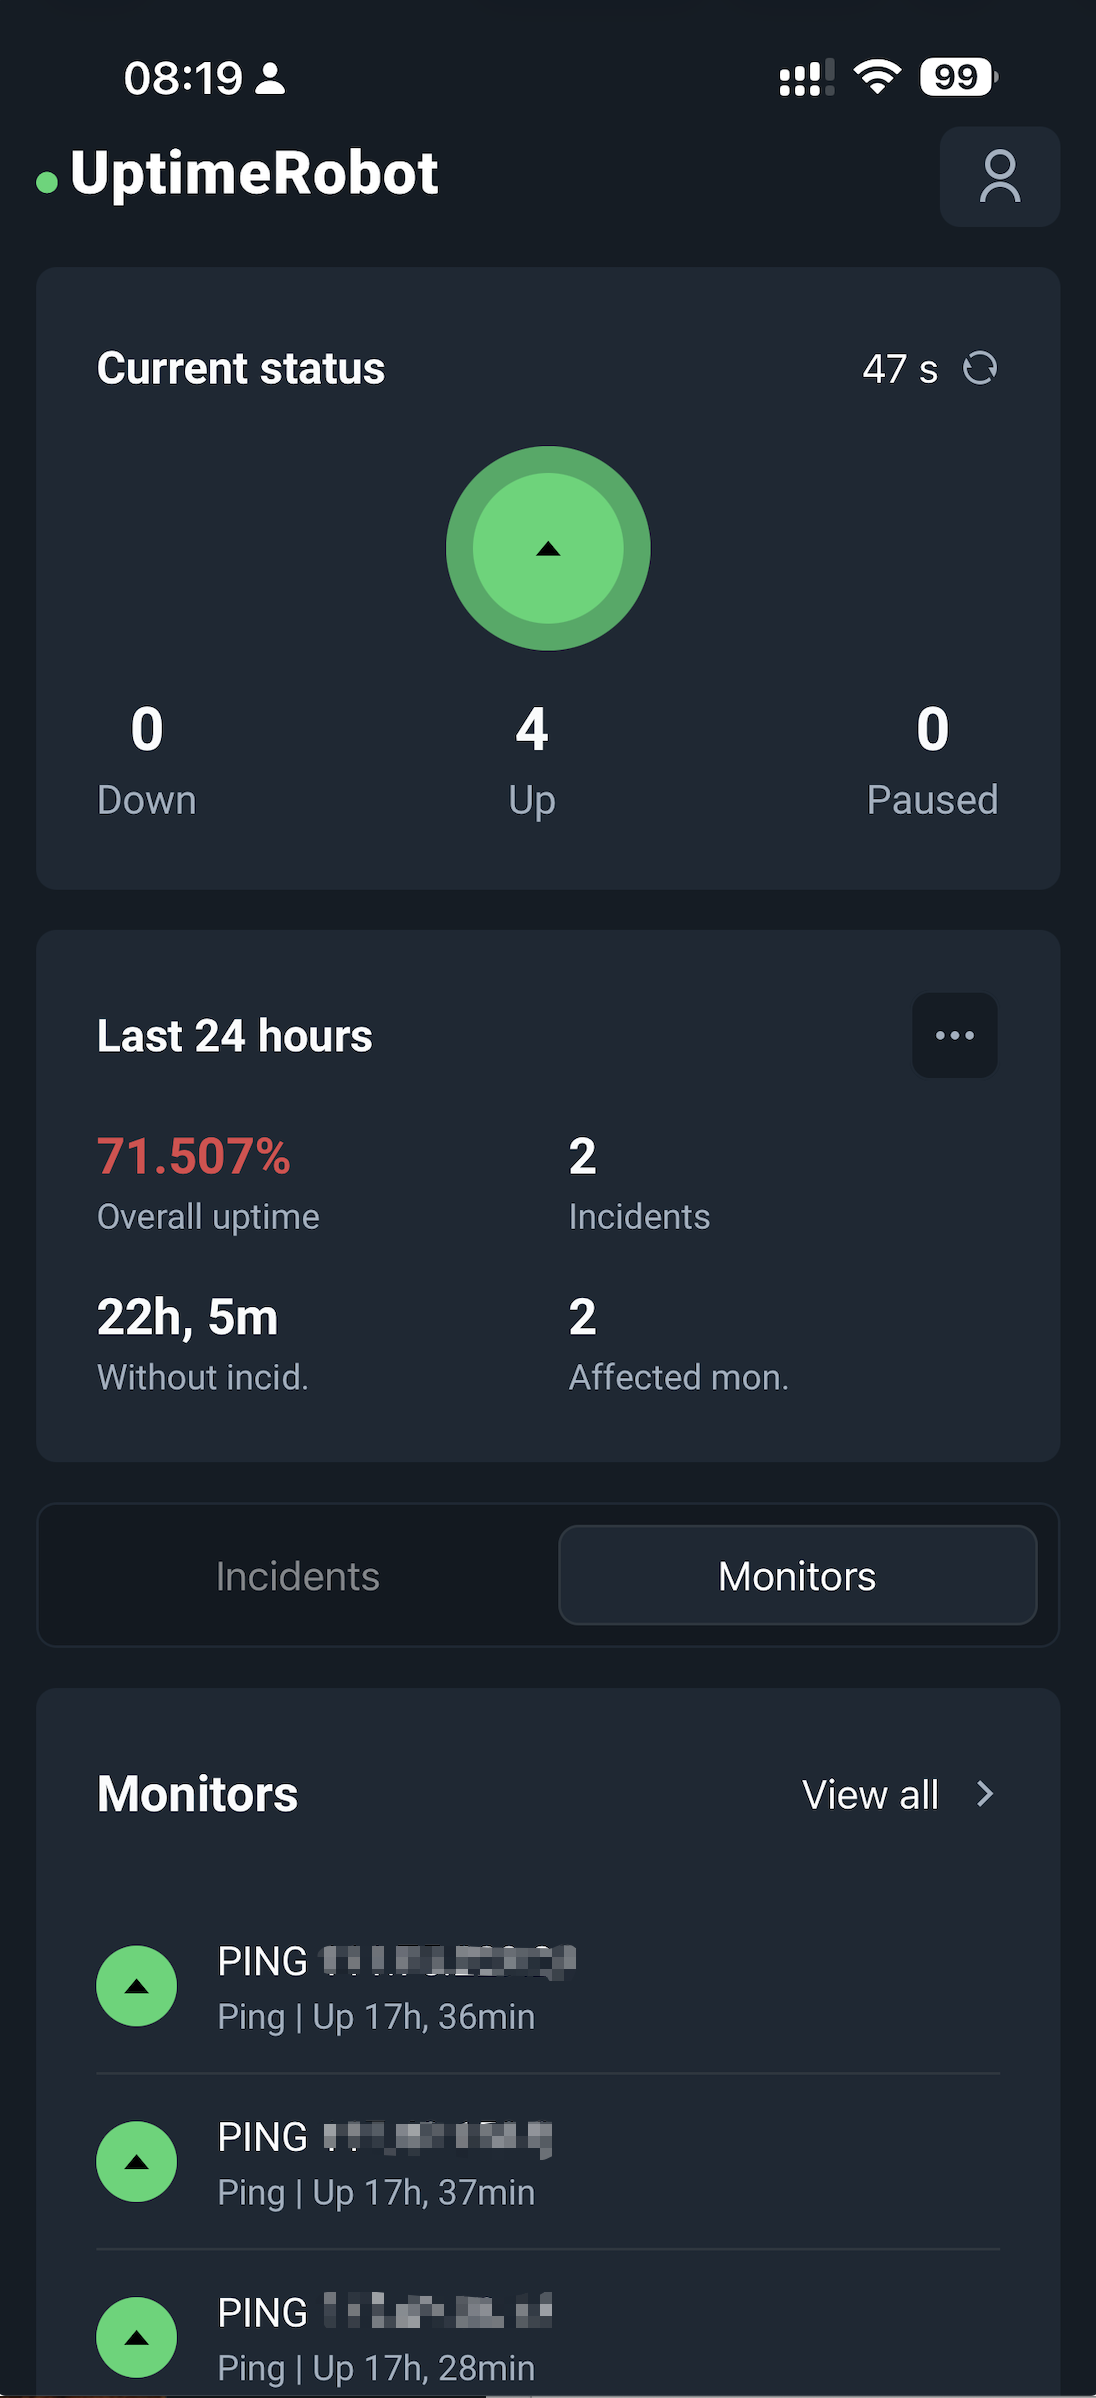Tap the 47 s refresh countdown

pos(900,369)
